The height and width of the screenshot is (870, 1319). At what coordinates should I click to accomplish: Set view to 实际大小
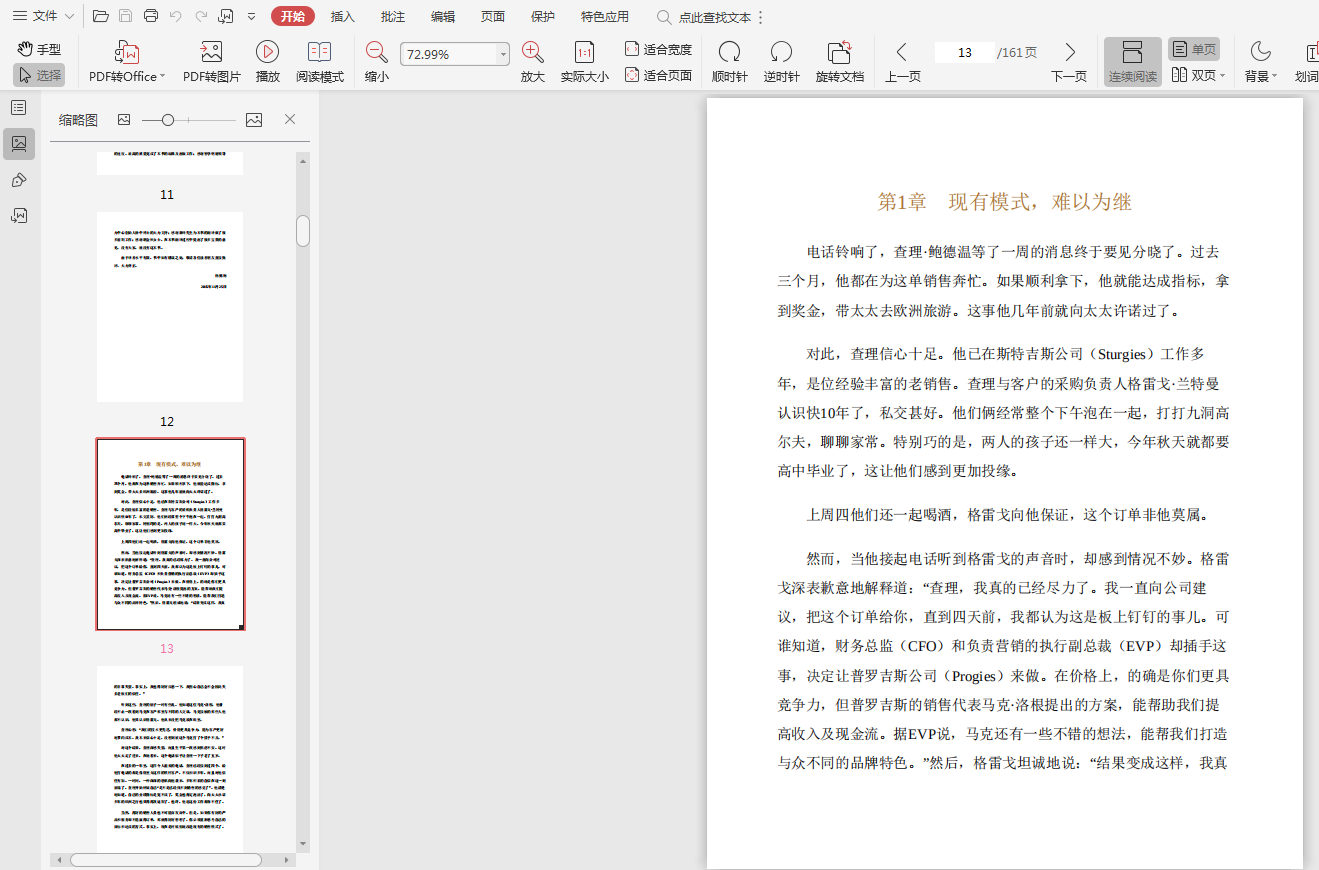tap(584, 53)
